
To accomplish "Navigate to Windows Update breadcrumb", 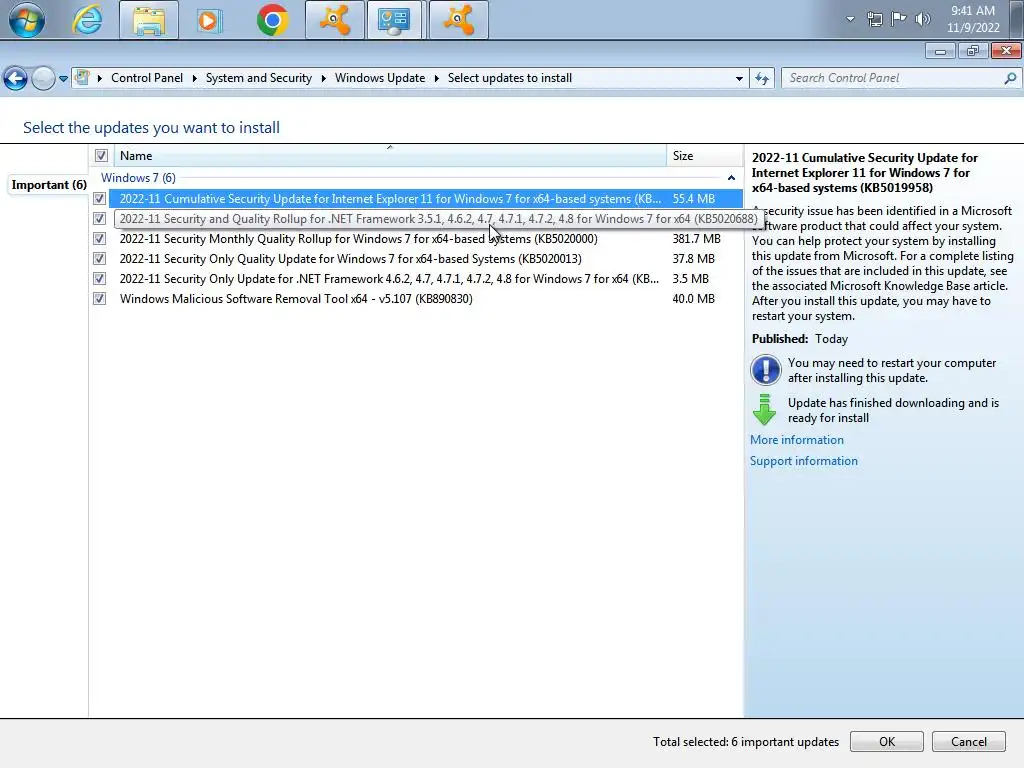I will [x=380, y=78].
